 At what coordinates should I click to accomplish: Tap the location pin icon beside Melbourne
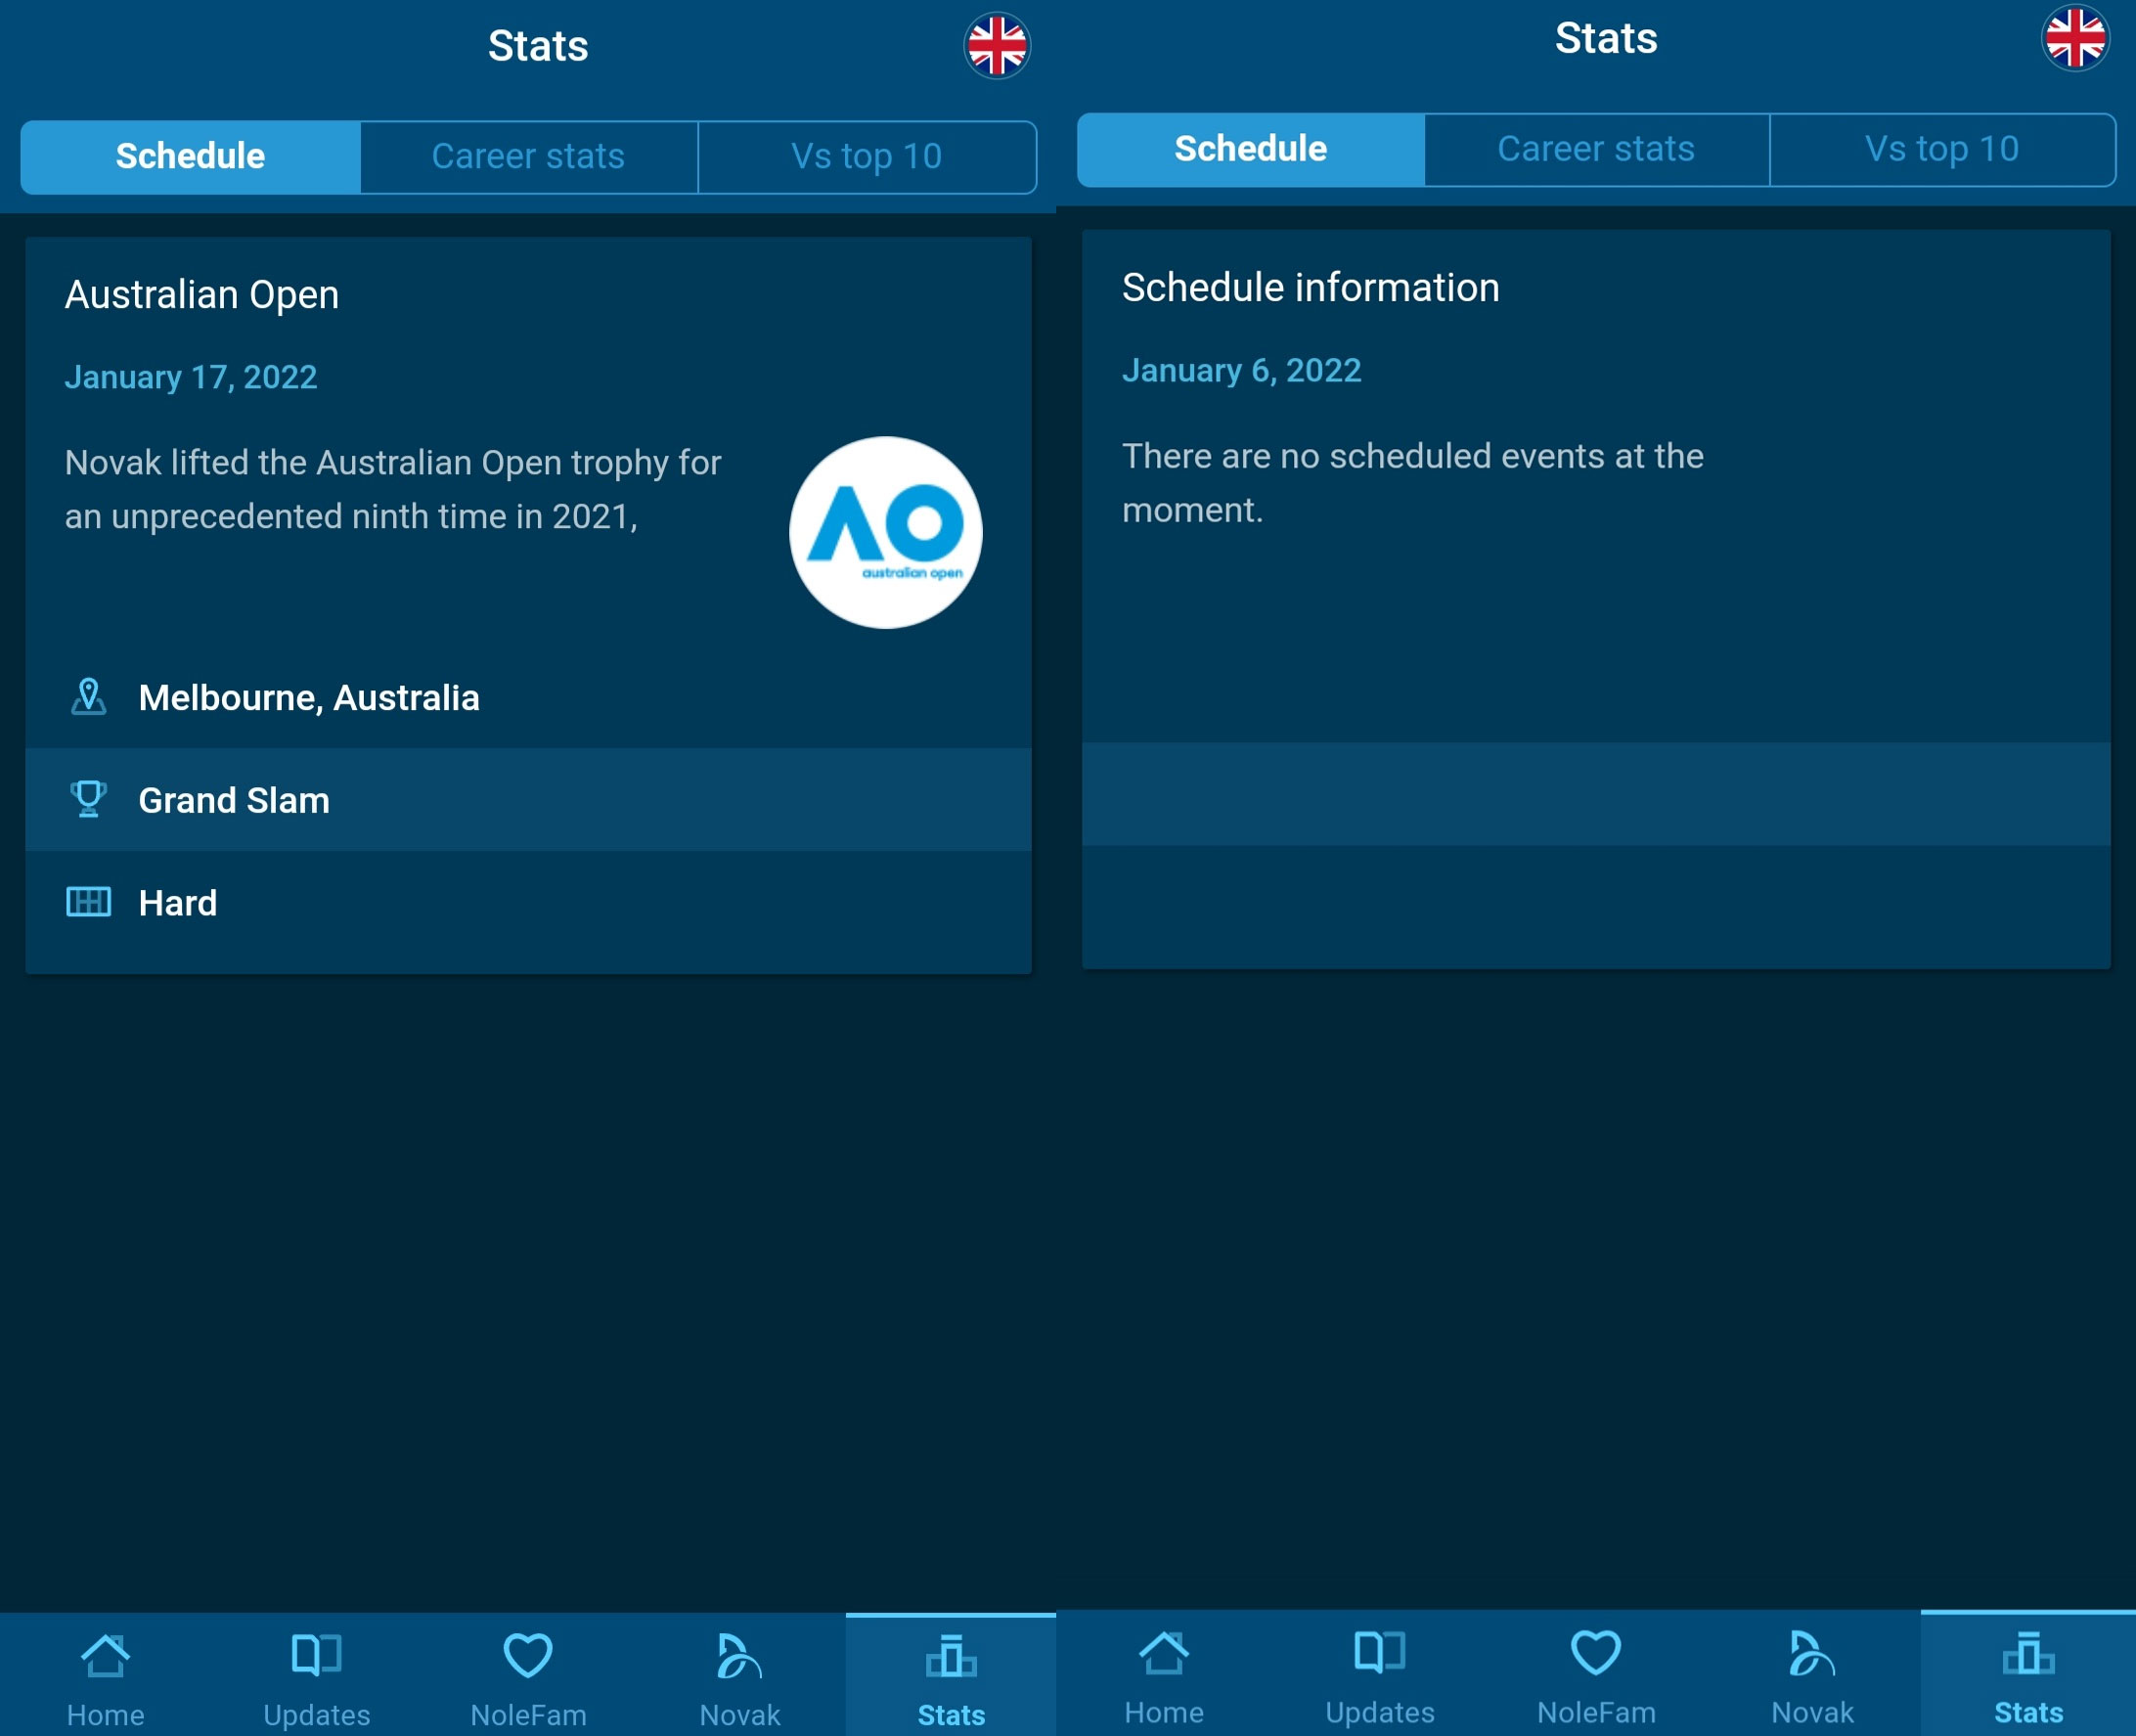click(x=89, y=697)
